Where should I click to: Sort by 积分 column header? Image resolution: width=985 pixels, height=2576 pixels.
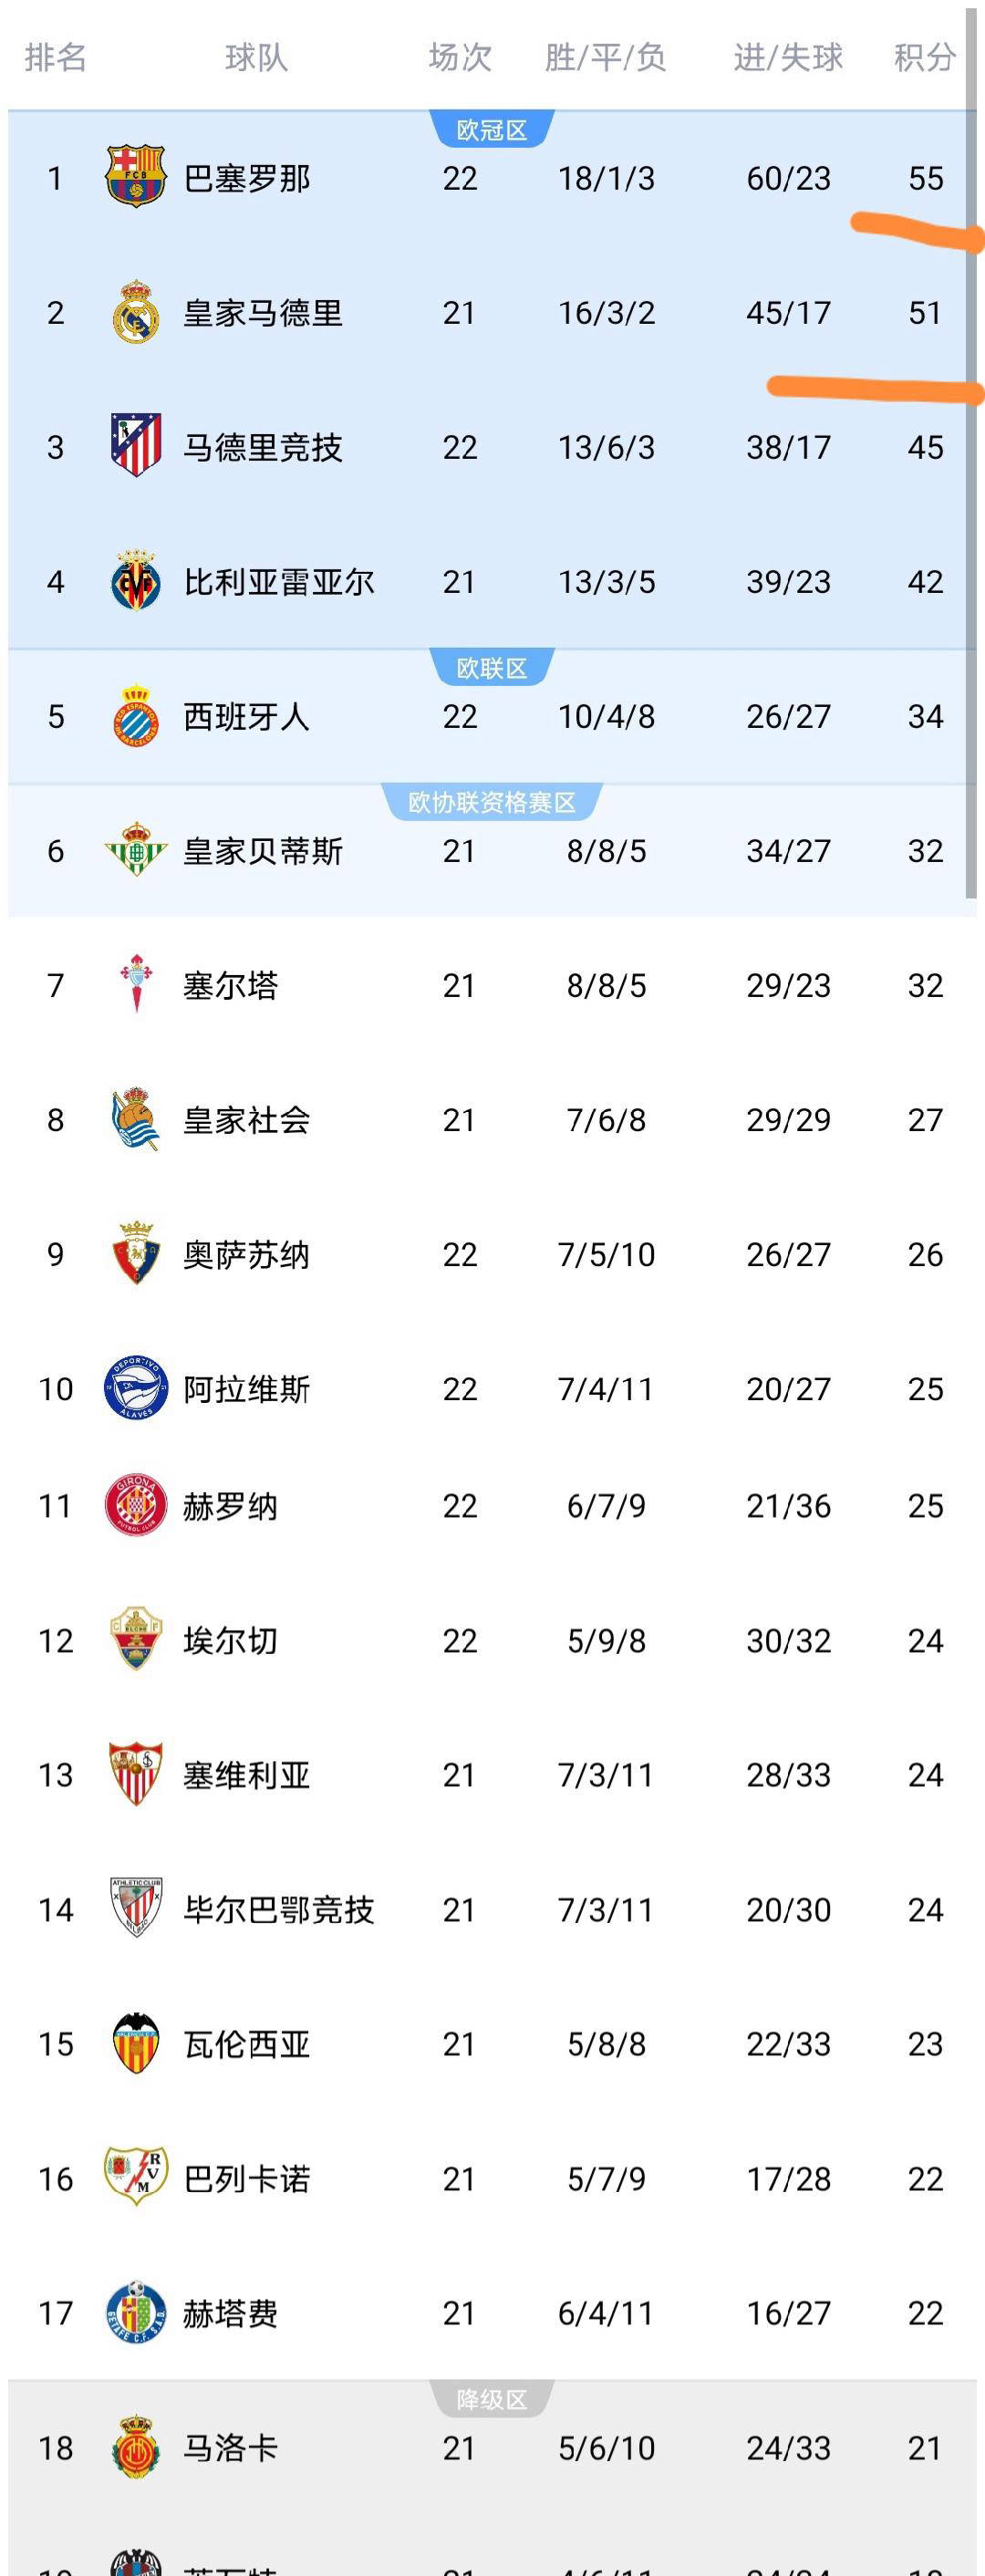coord(924,58)
